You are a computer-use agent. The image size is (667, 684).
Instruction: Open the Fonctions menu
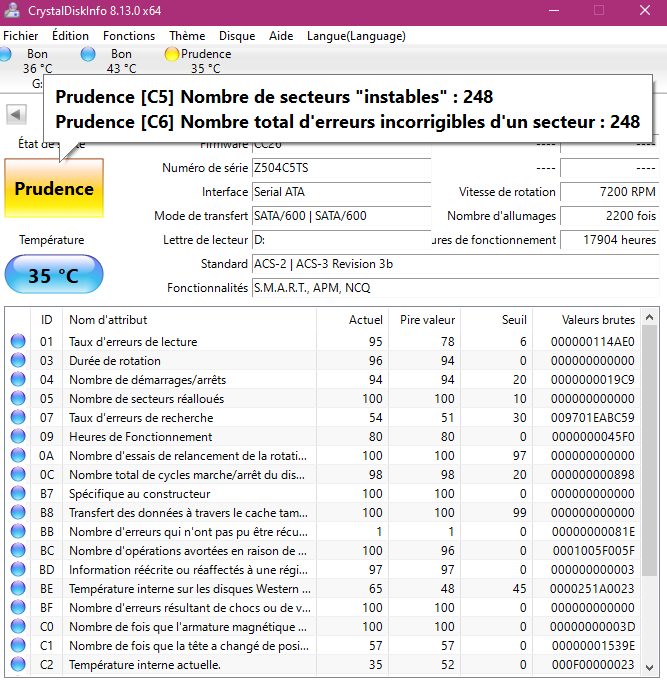(x=129, y=35)
